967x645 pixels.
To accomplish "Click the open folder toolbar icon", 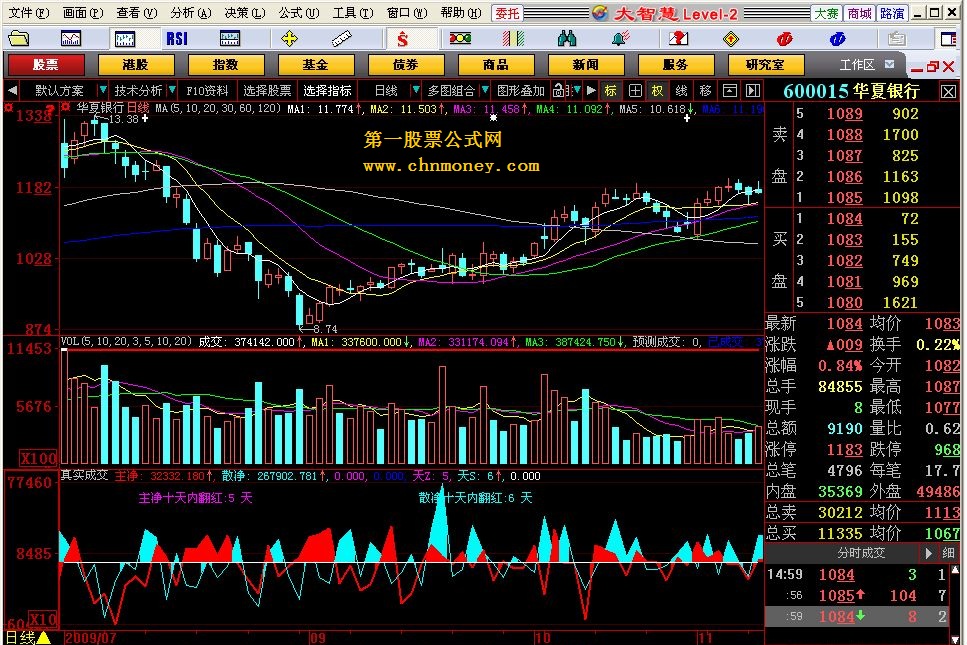I will [x=19, y=39].
